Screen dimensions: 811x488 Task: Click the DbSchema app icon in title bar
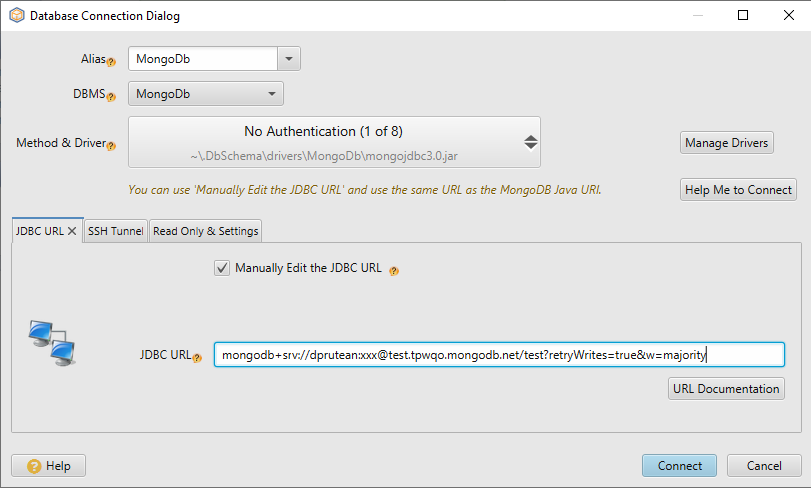(x=17, y=16)
